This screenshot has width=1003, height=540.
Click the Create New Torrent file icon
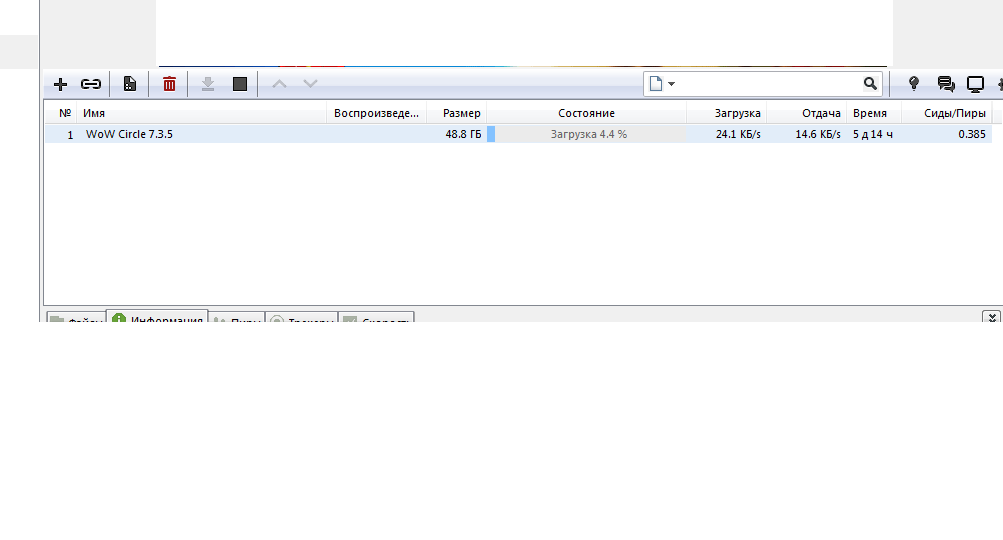click(x=130, y=84)
